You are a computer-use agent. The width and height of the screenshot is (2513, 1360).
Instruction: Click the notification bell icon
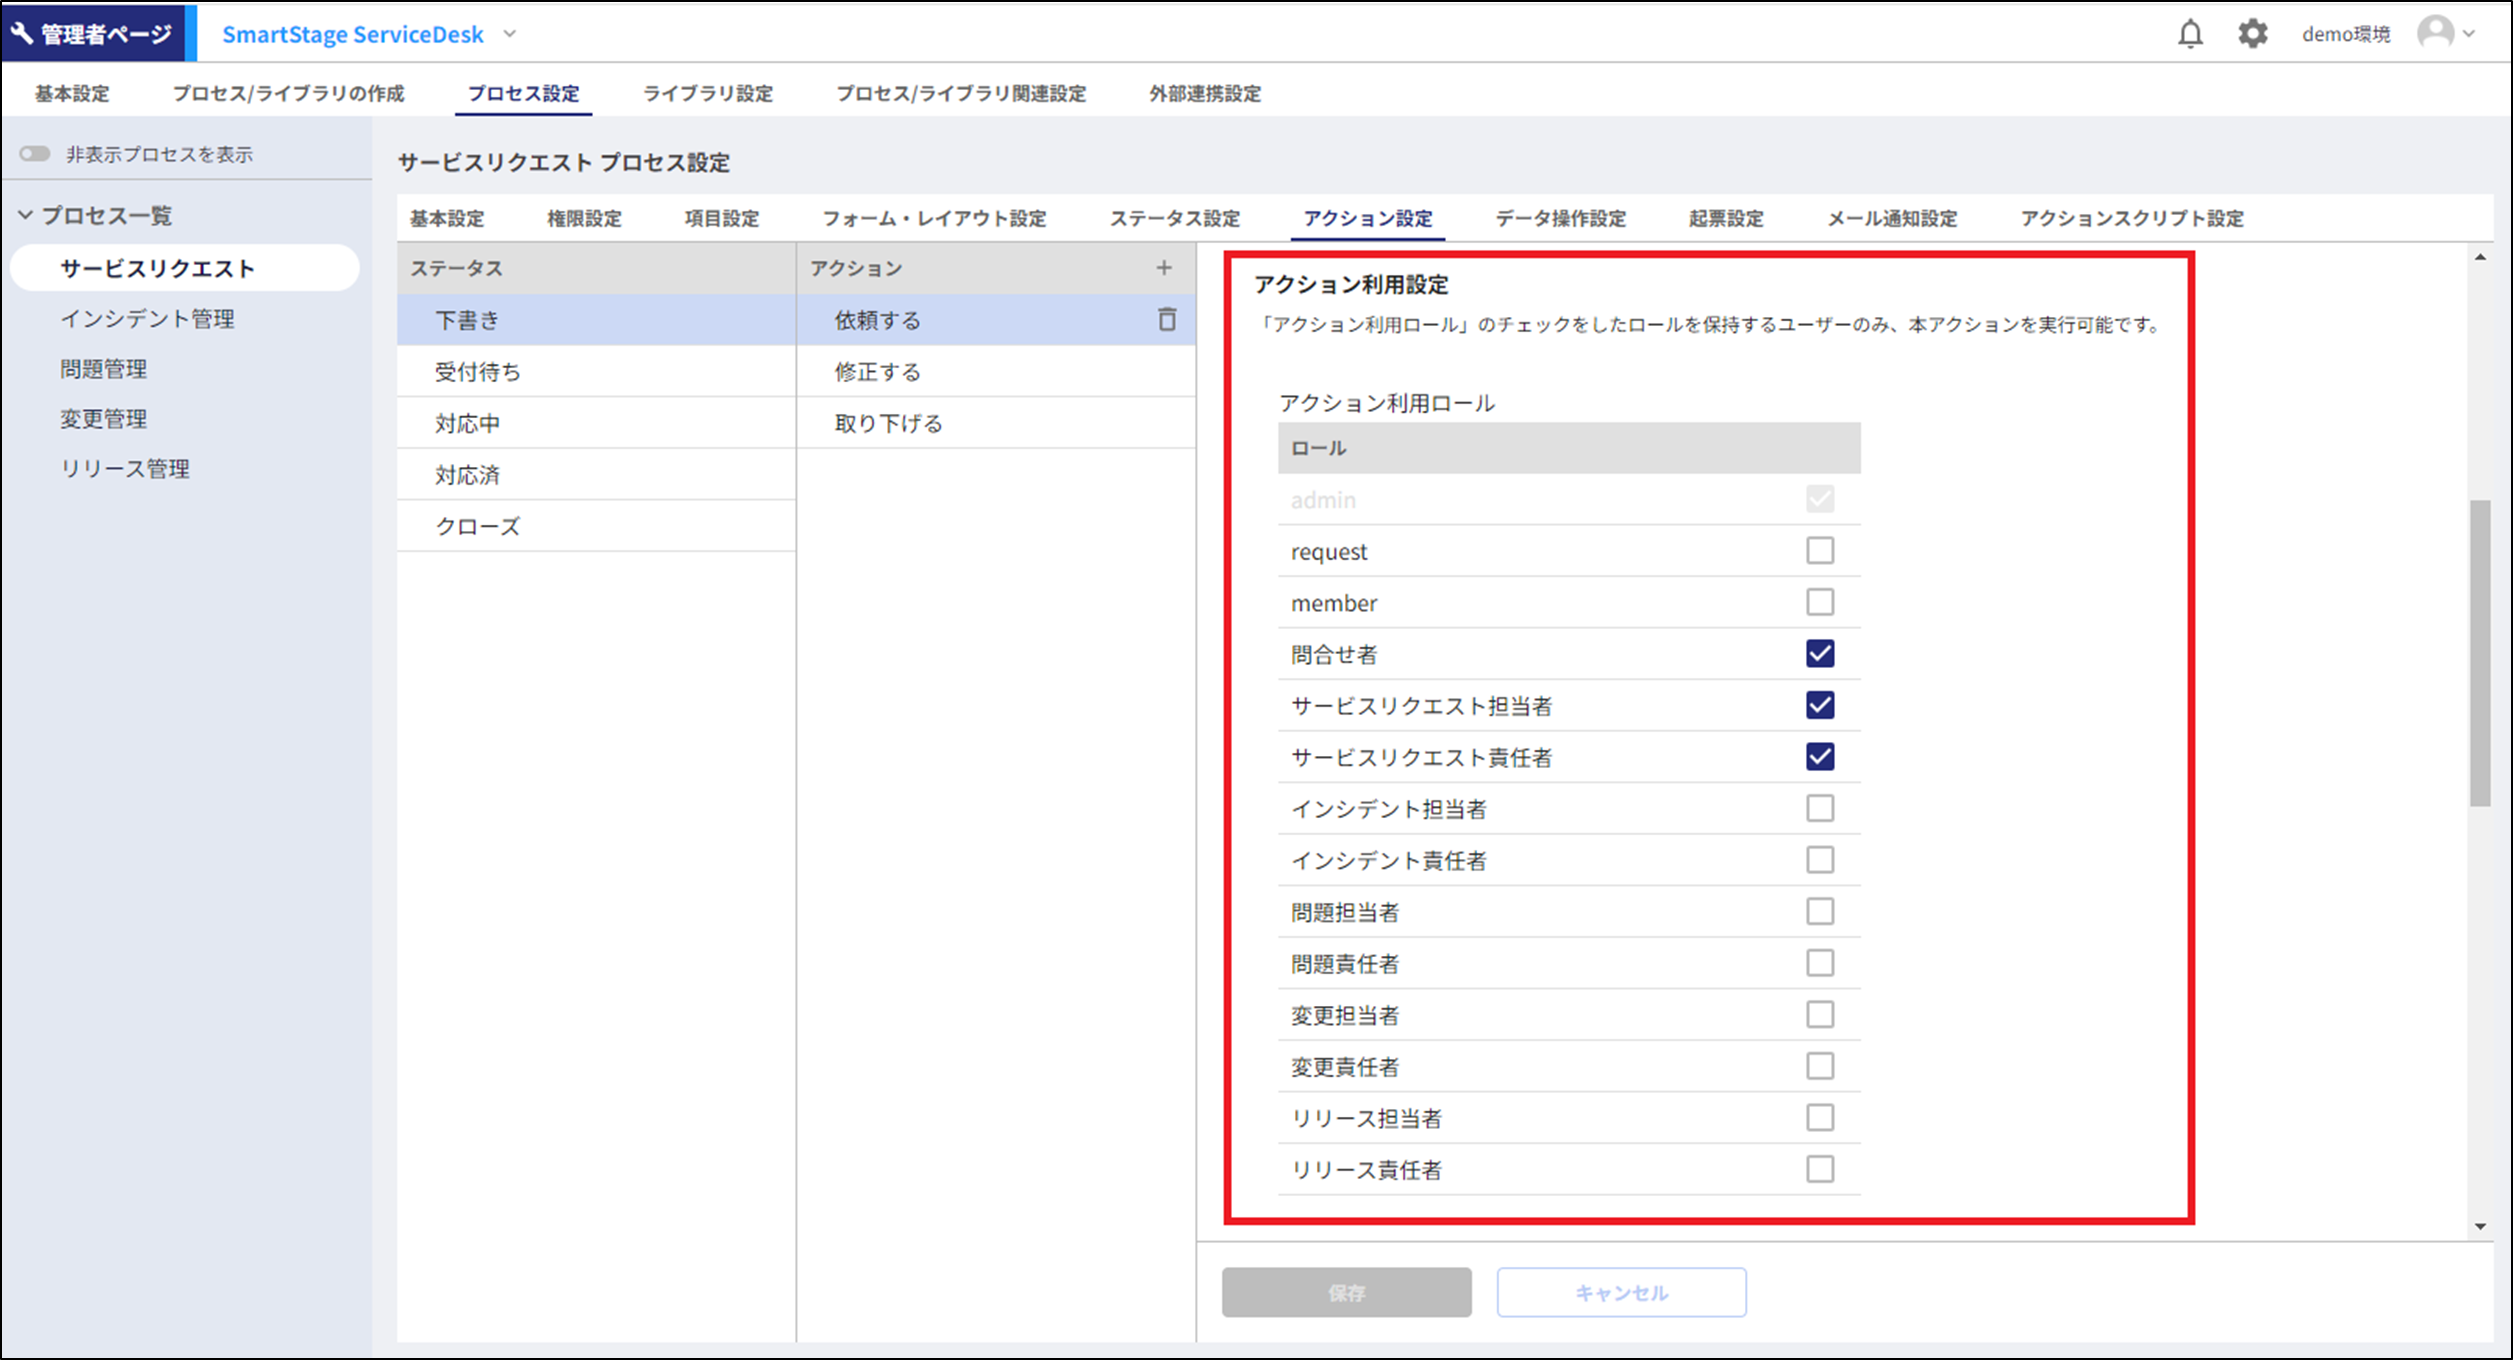pyautogui.click(x=2190, y=34)
